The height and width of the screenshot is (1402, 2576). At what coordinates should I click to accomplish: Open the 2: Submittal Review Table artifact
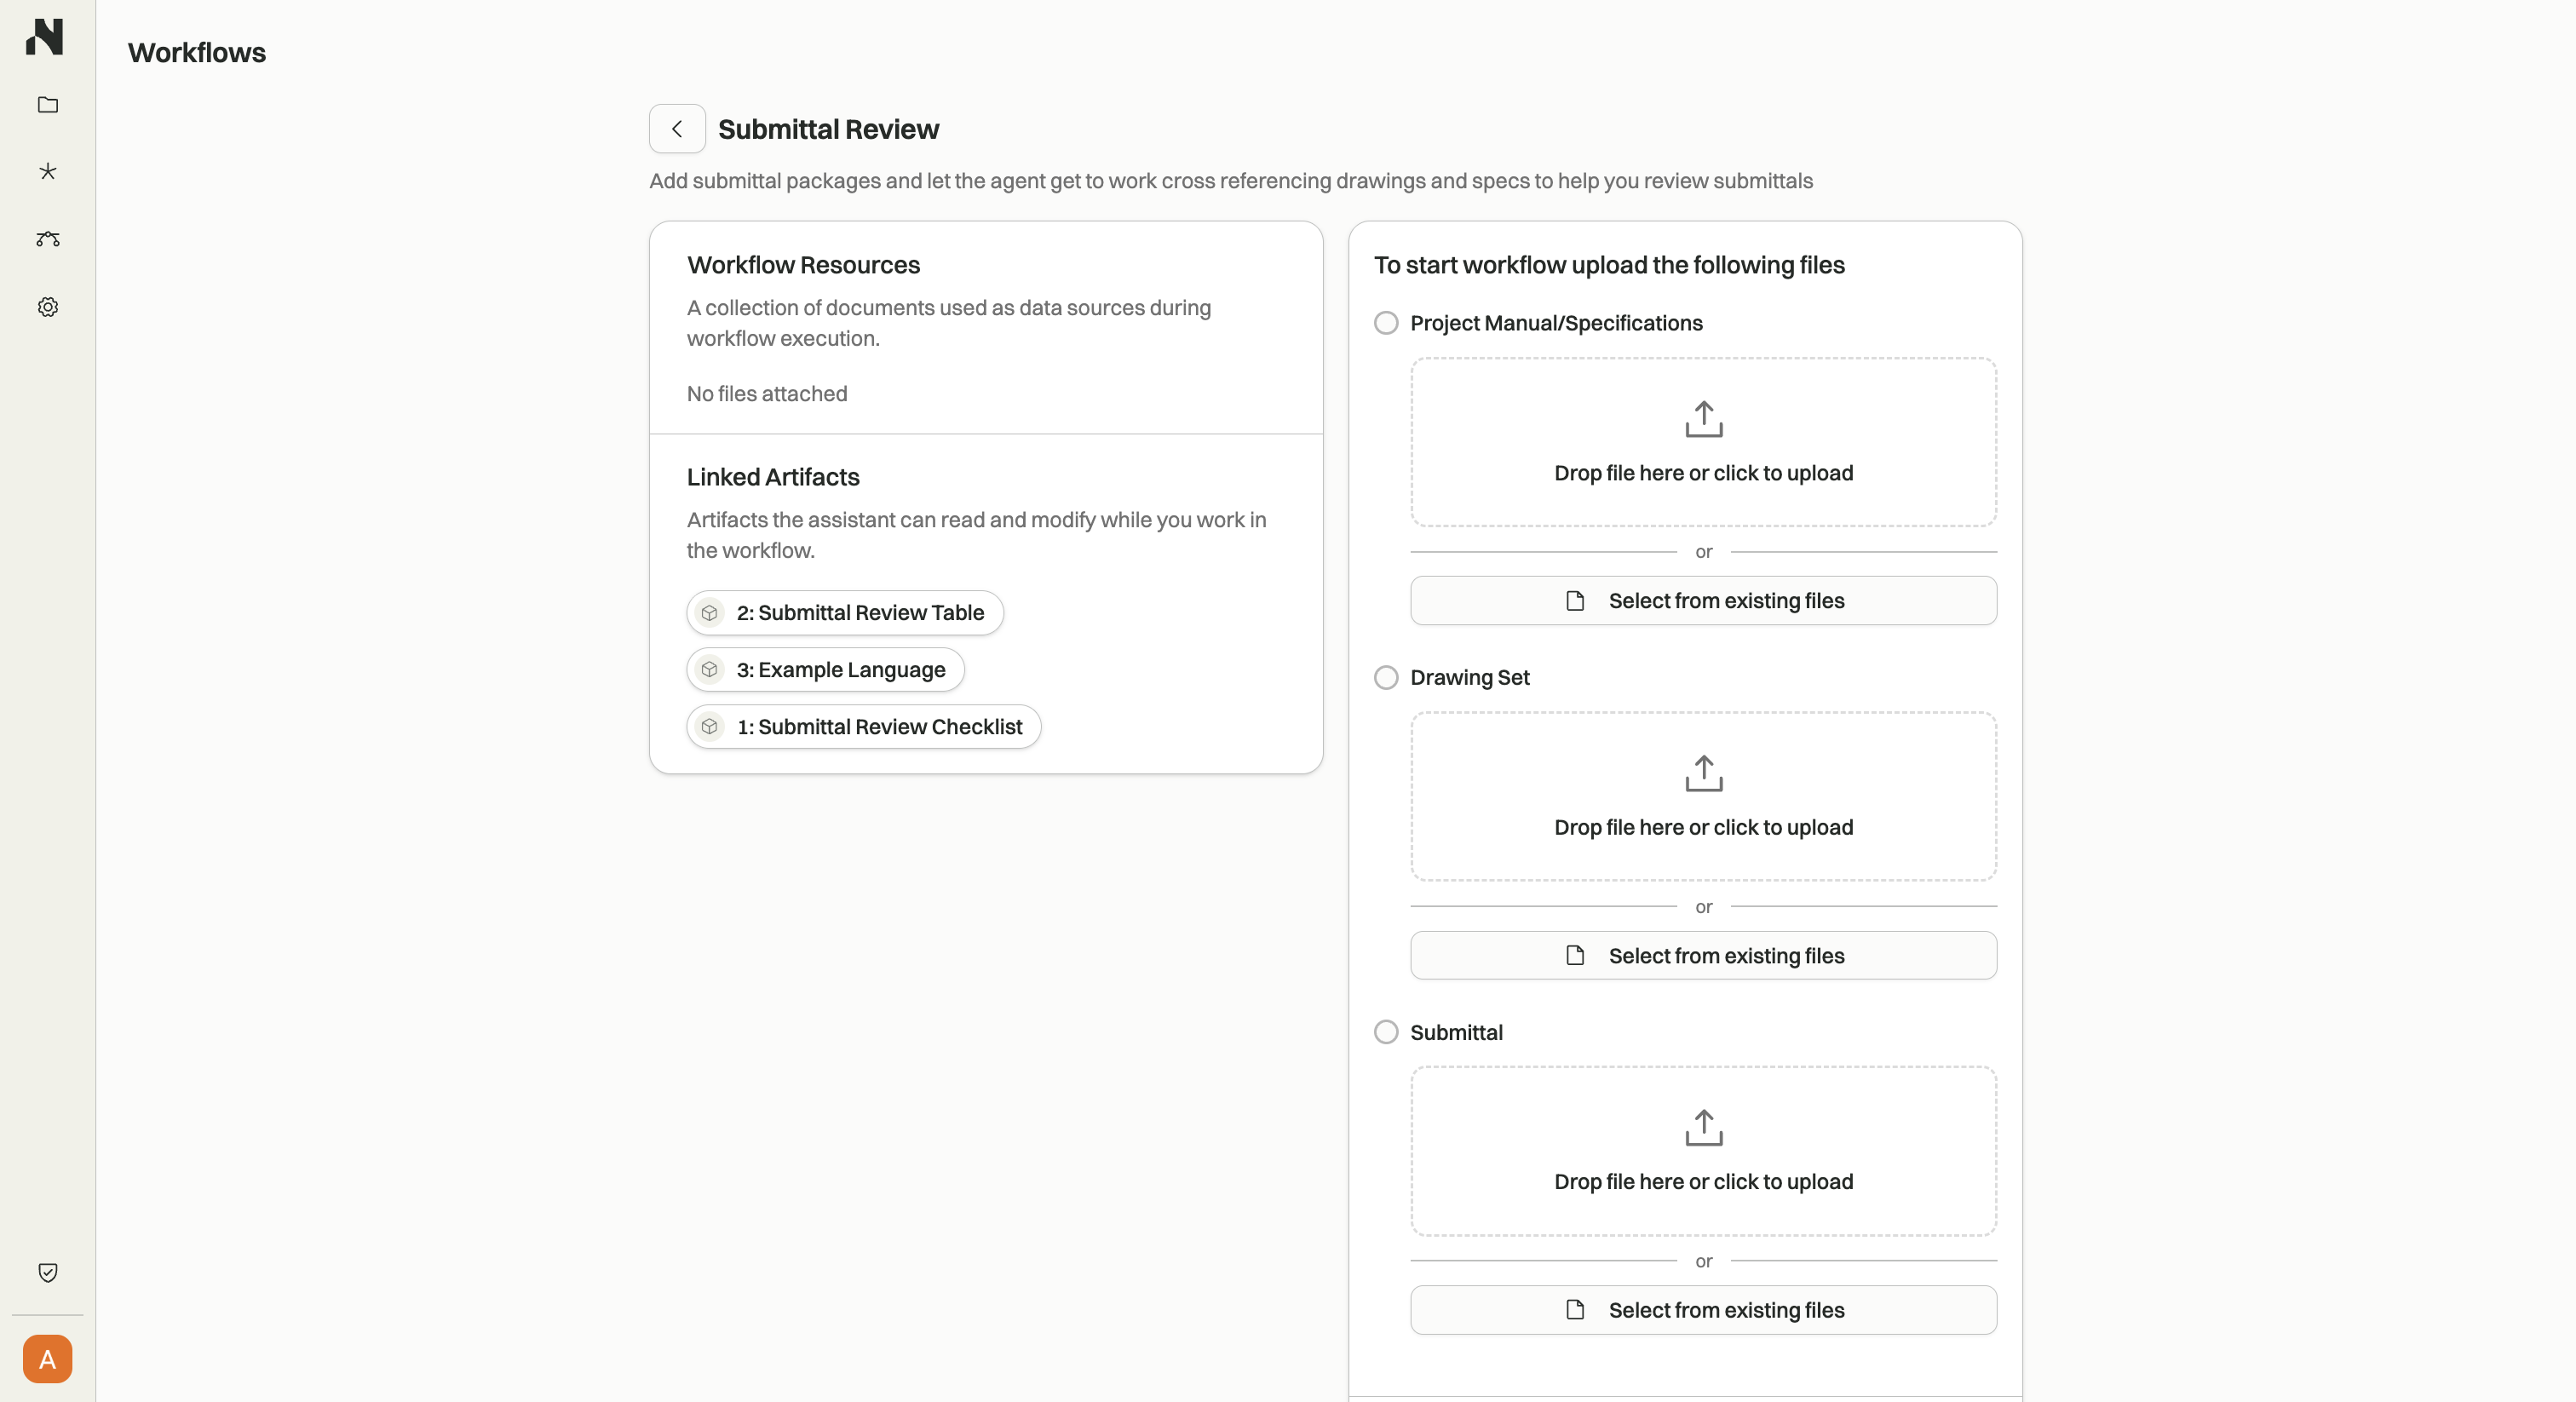click(843, 613)
